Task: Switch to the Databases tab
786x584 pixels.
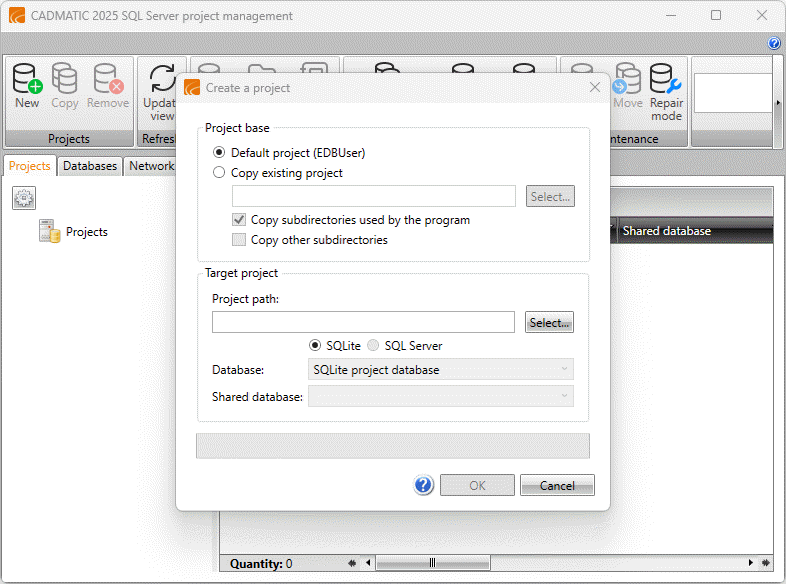Action: 90,166
